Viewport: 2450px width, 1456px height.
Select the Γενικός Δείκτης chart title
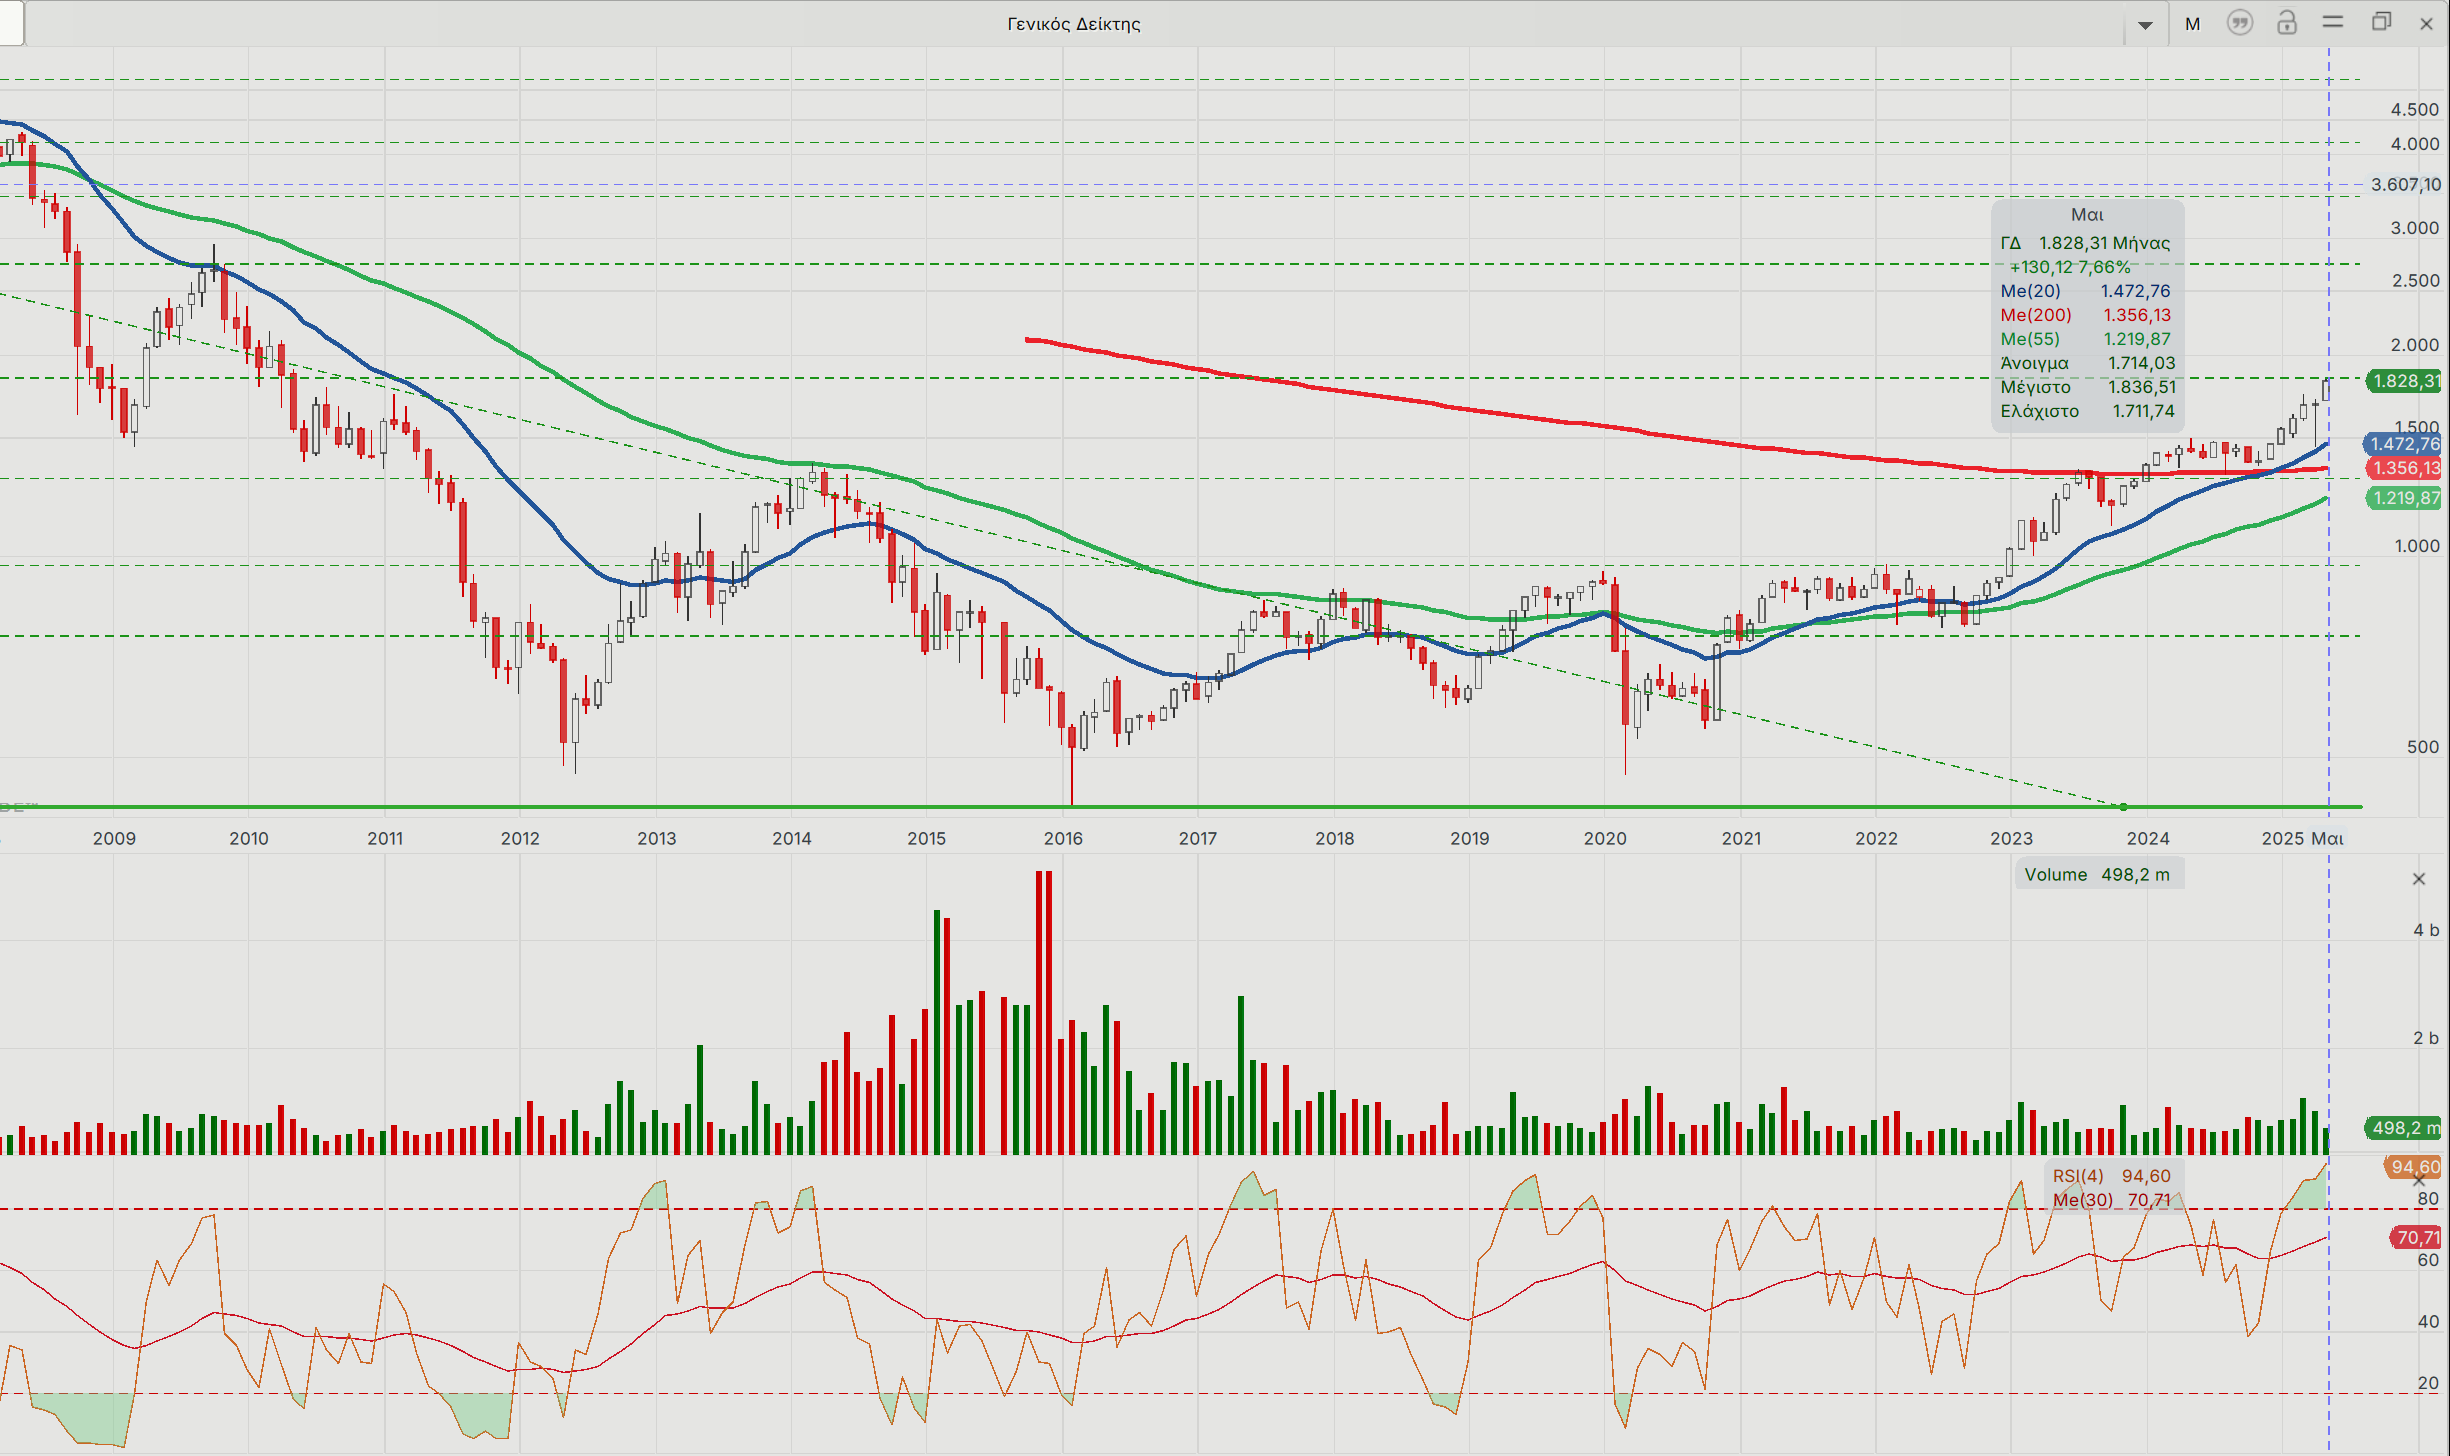[x=1073, y=24]
